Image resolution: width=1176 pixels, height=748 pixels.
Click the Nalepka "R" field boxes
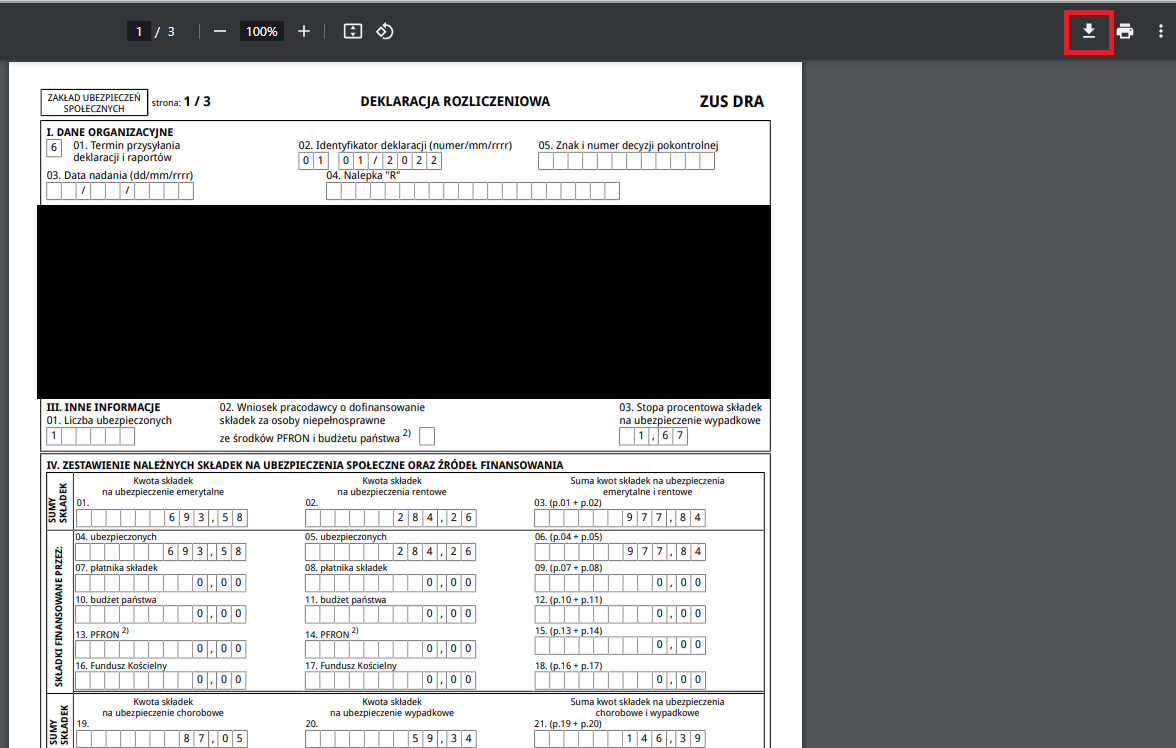[472, 191]
